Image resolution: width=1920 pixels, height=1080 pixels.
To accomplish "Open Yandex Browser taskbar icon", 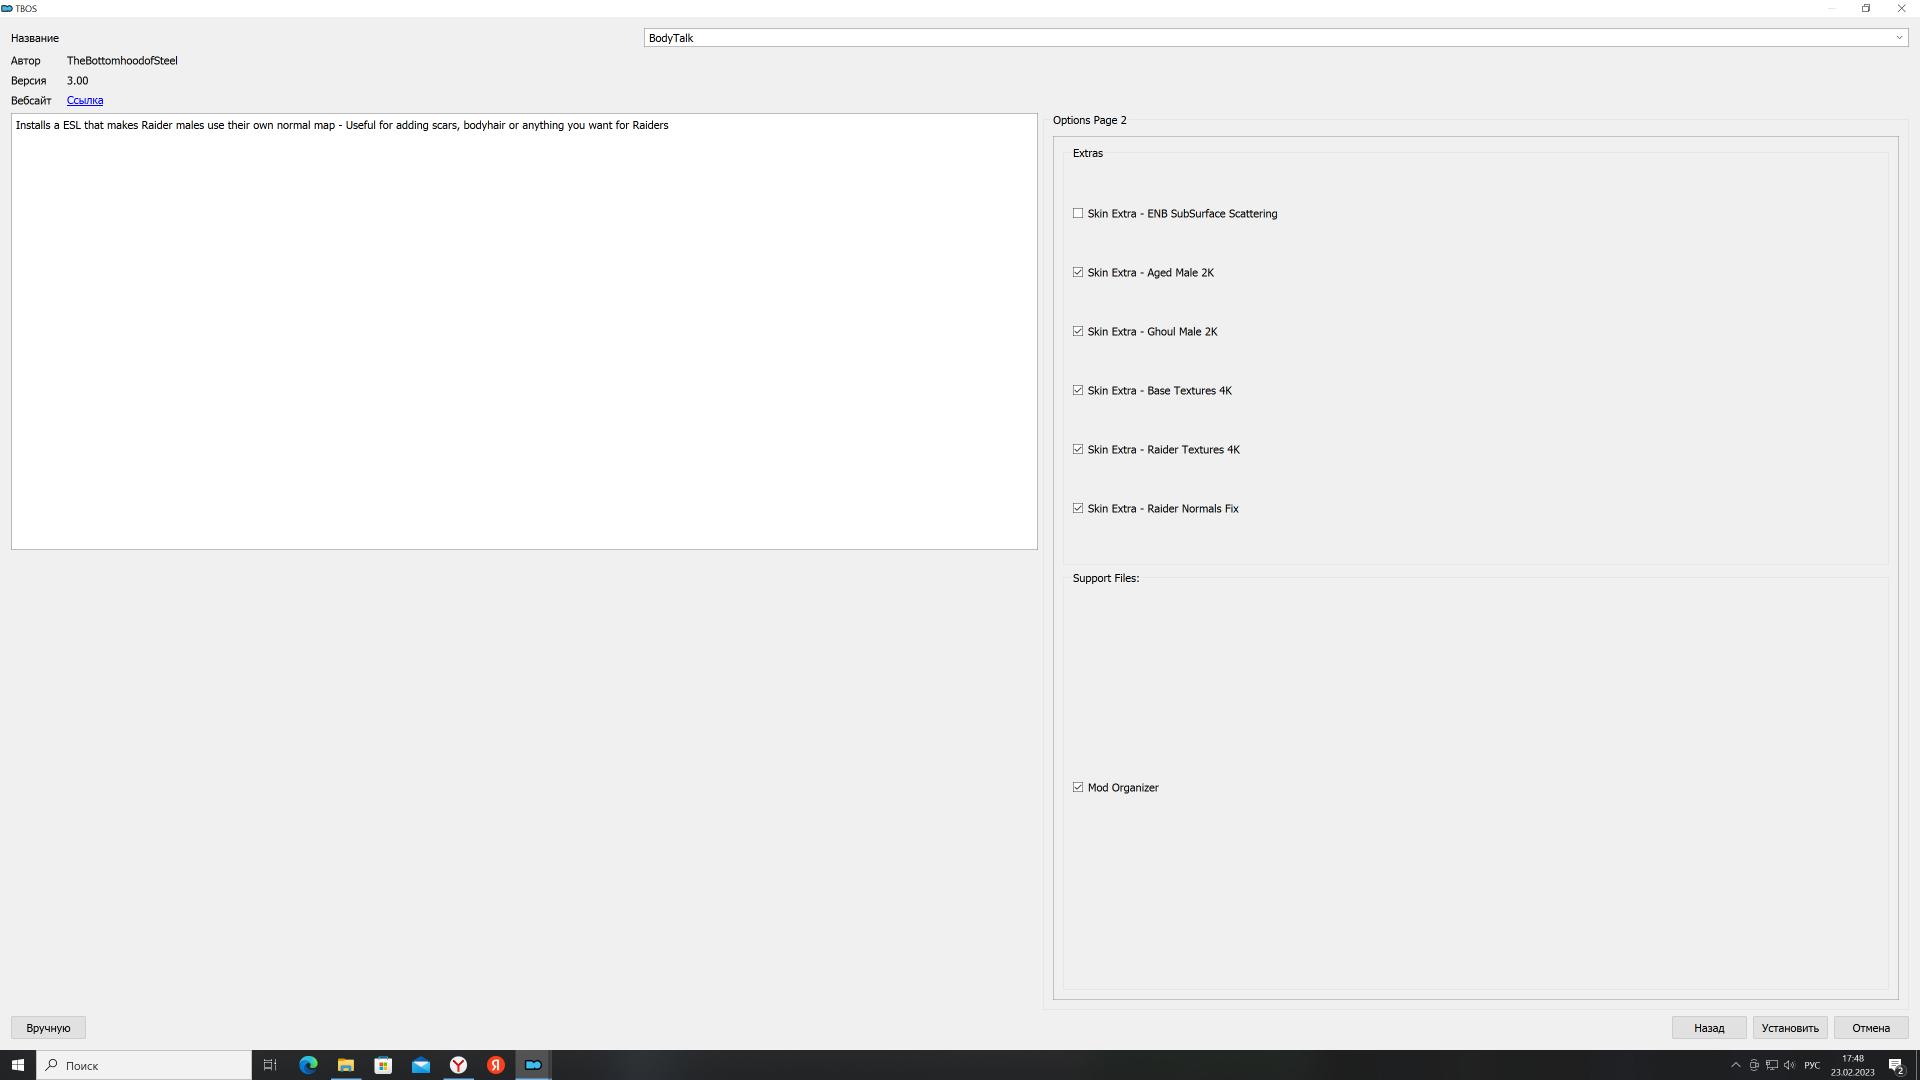I will 458,1065.
